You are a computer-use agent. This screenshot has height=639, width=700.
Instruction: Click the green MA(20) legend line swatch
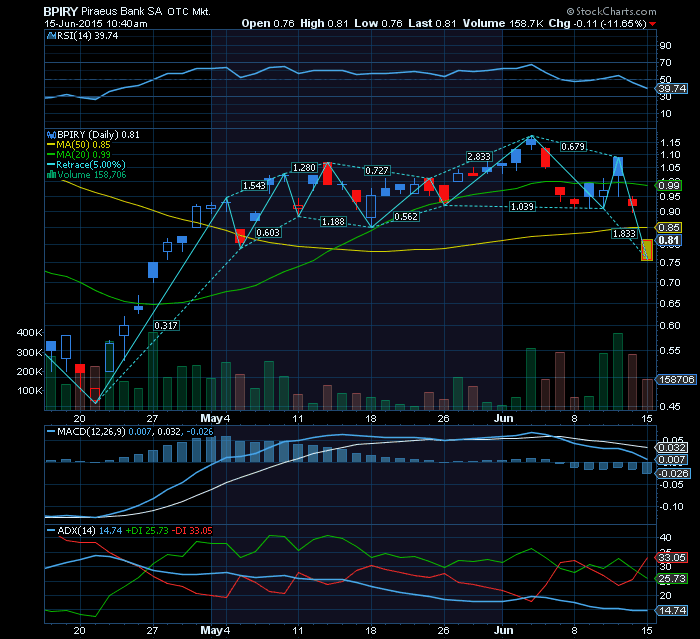[x=51, y=155]
